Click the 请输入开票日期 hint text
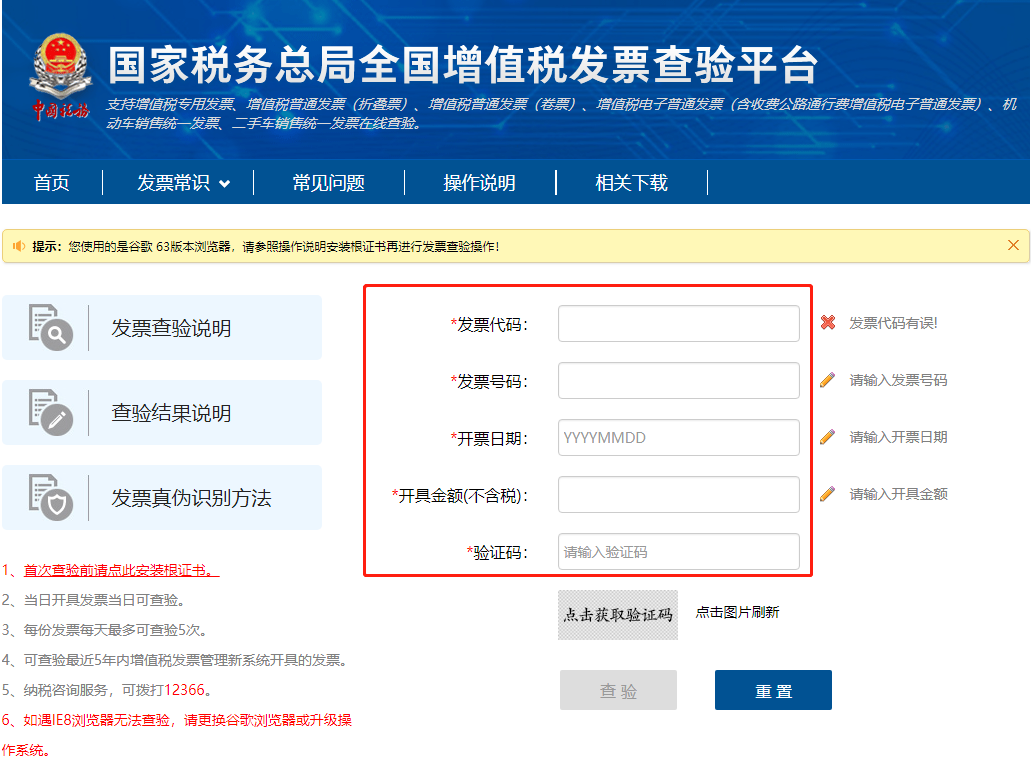This screenshot has width=1031, height=773. [x=898, y=437]
